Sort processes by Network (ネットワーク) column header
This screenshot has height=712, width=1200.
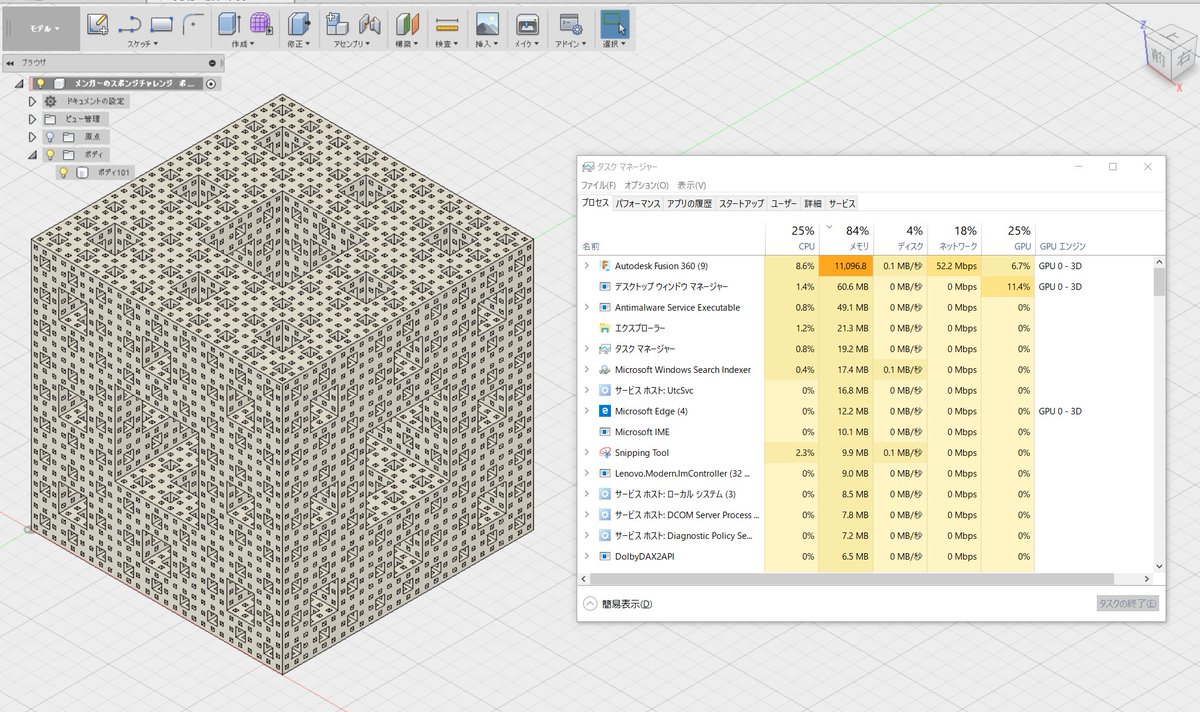tap(954, 237)
